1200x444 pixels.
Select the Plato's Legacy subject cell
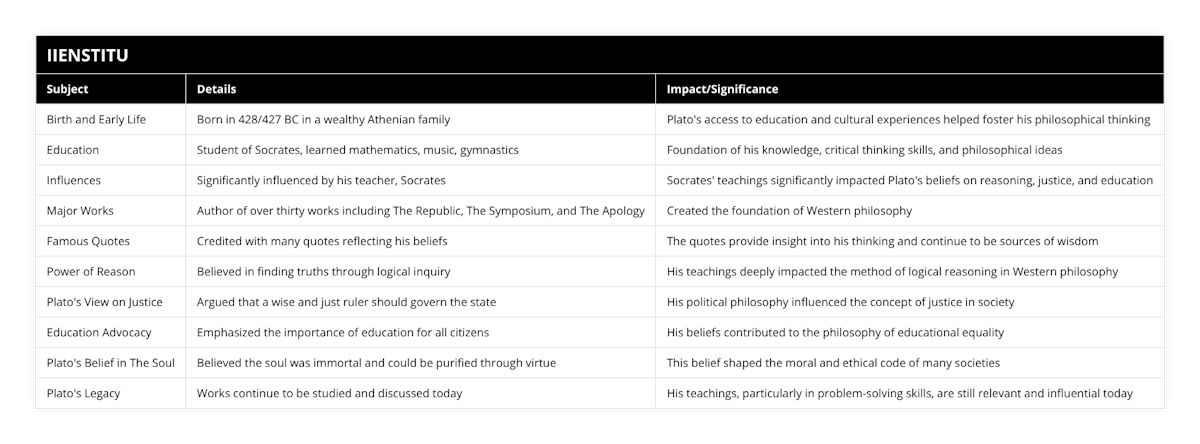click(83, 393)
